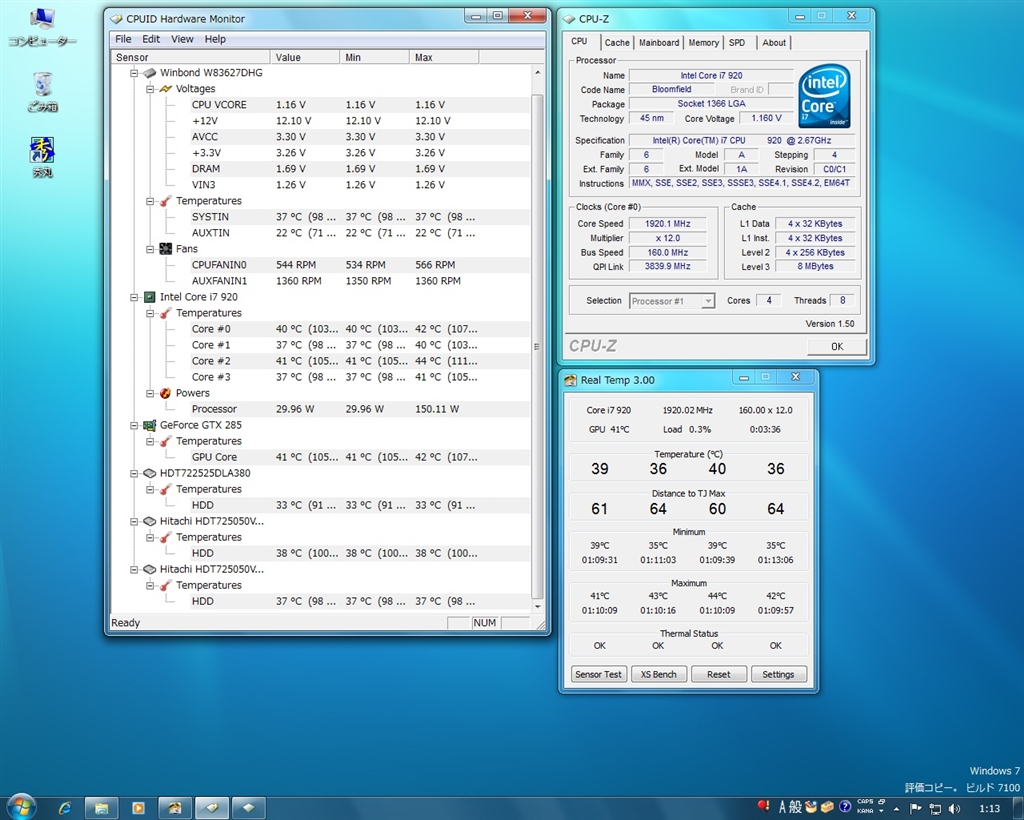Click the IME help question mark icon
This screenshot has width=1024, height=820.
click(844, 807)
